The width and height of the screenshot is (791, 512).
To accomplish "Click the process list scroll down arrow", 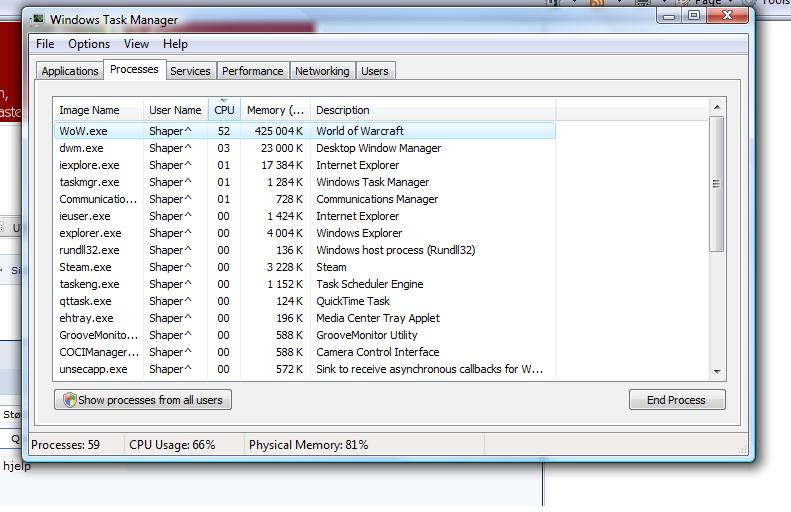I will [717, 371].
